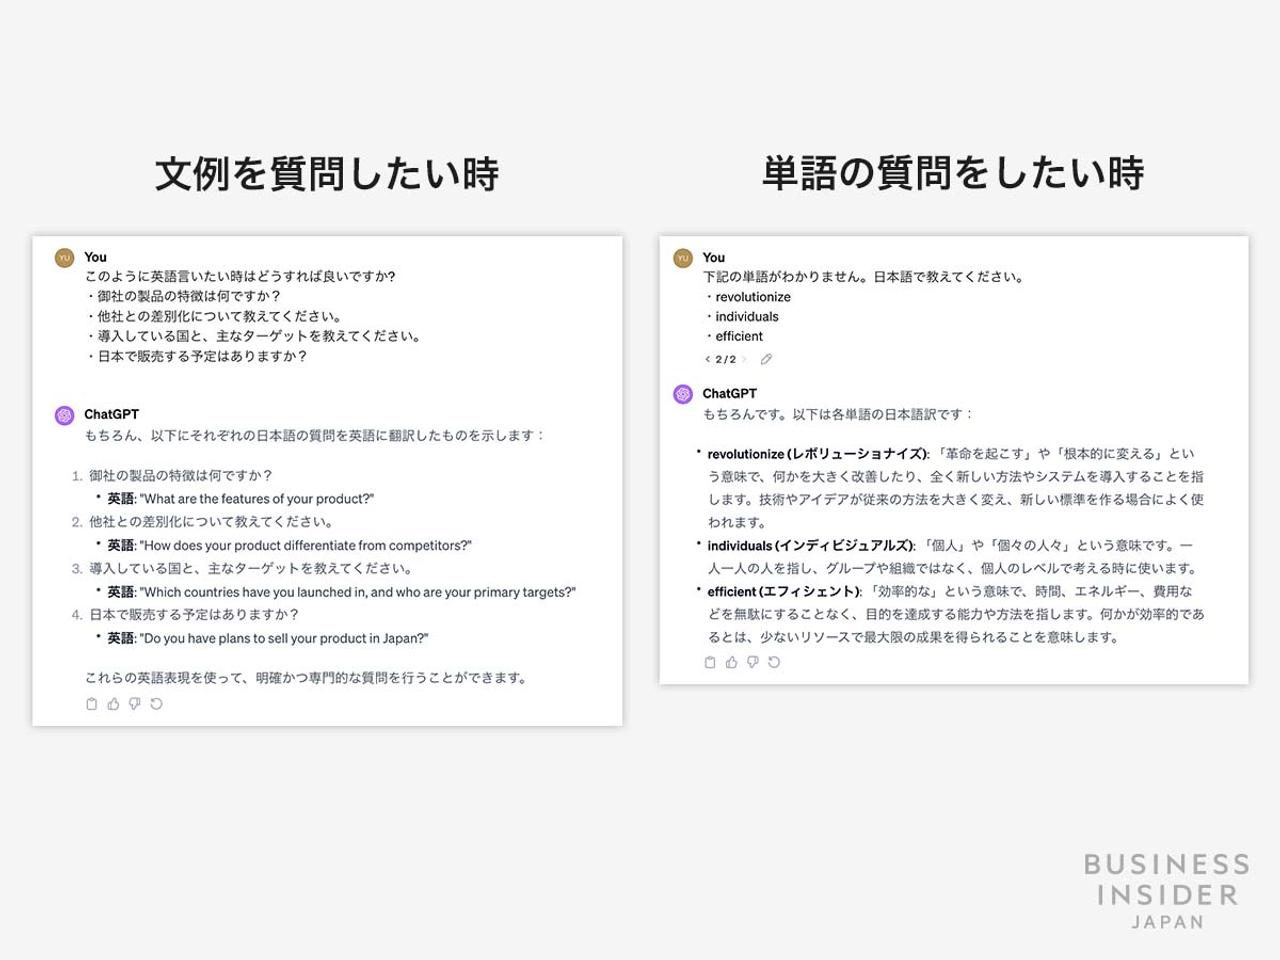Click the ChatGPT logo on the right conversation
This screenshot has width=1280, height=960.
pyautogui.click(x=681, y=394)
